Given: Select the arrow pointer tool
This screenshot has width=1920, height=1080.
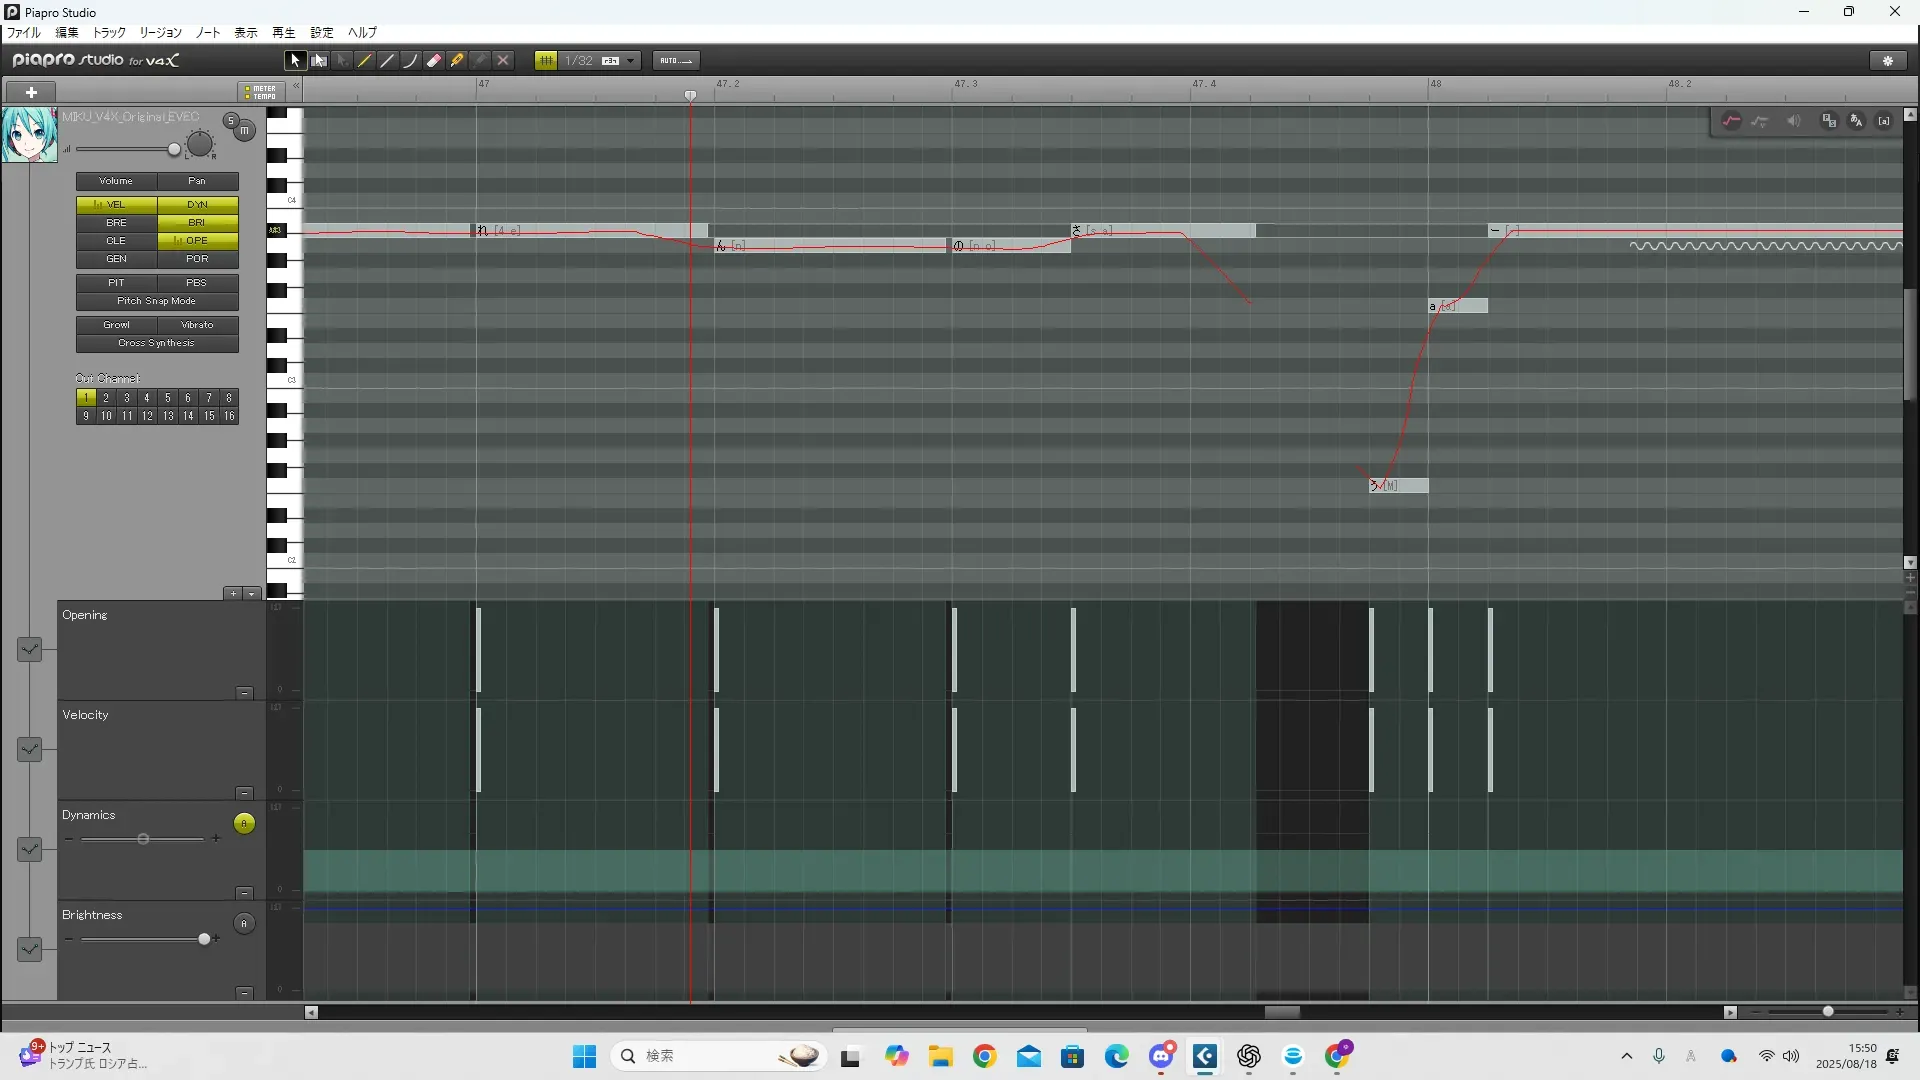Looking at the screenshot, I should (294, 61).
